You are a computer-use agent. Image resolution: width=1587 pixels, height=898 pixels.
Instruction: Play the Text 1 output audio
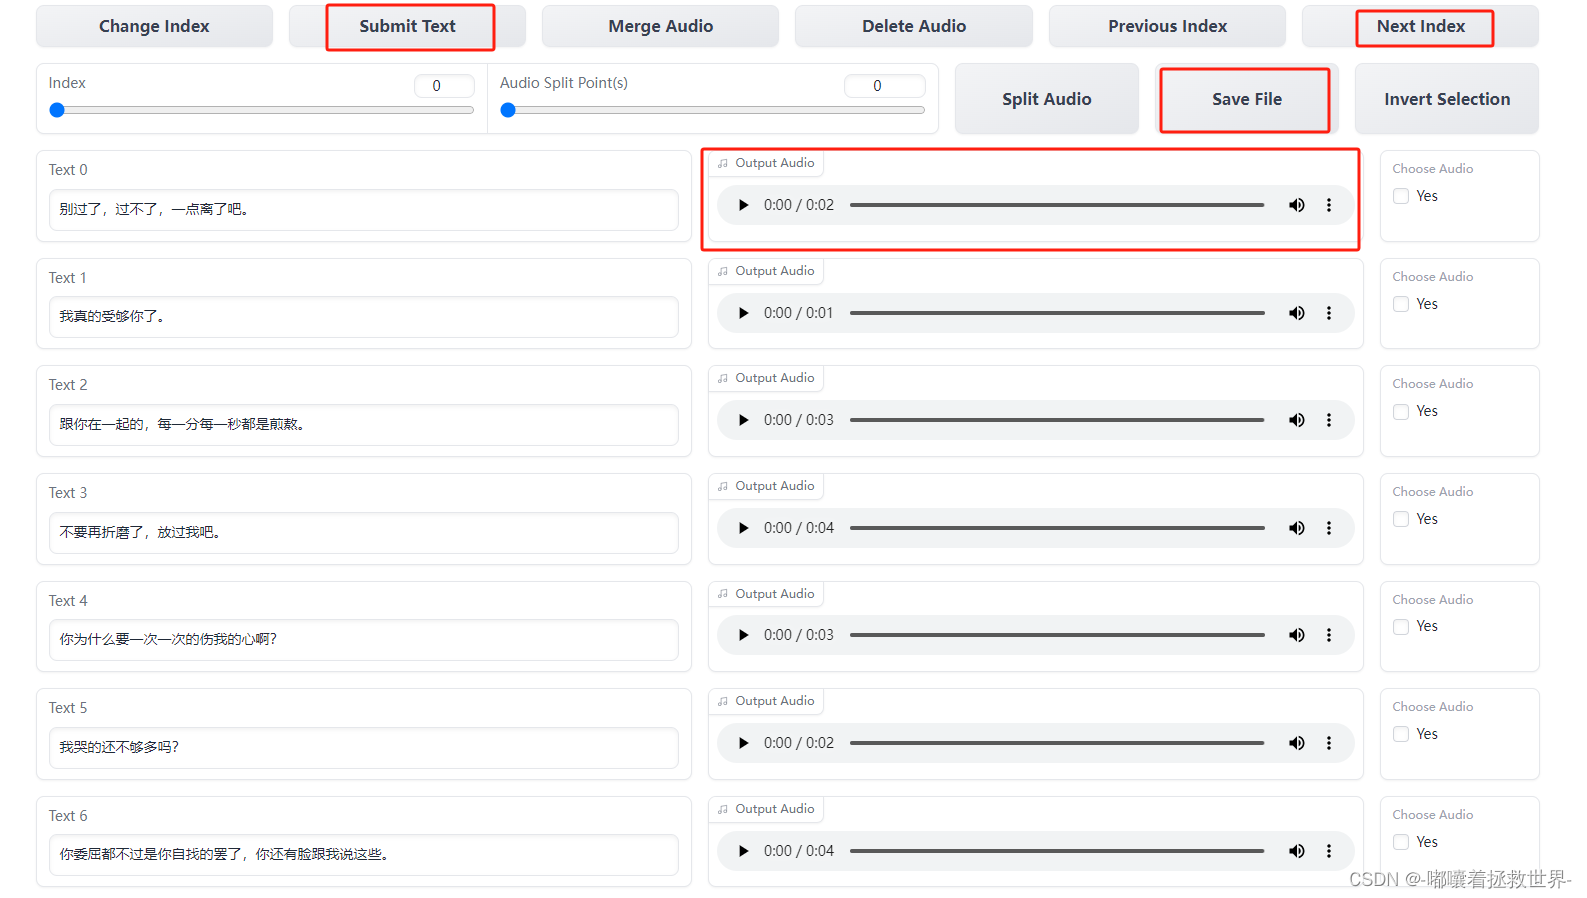tap(743, 313)
